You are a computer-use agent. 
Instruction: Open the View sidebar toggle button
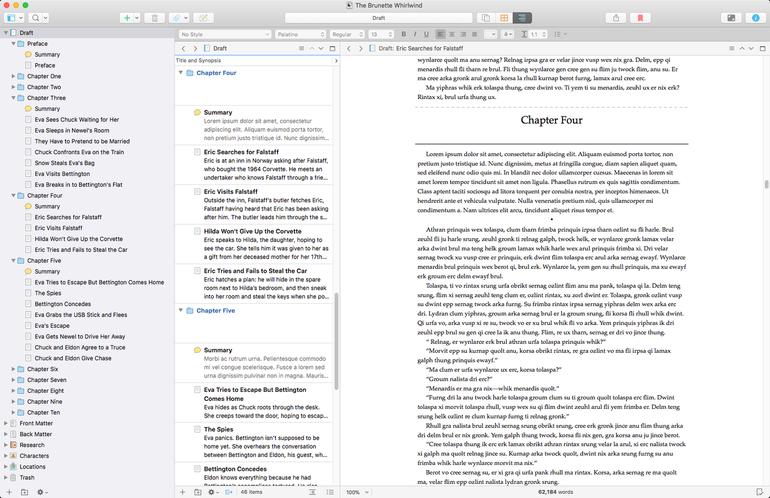(14, 18)
